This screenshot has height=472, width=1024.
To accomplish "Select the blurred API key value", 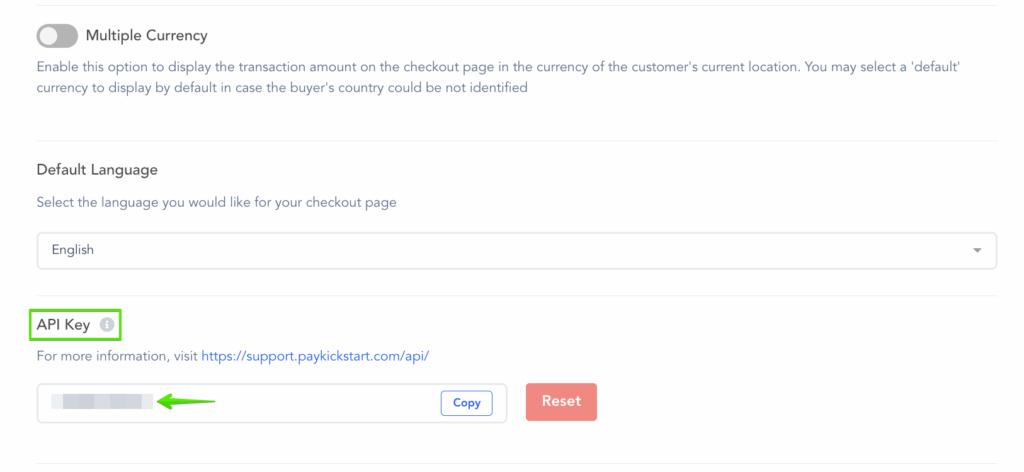I will point(101,402).
